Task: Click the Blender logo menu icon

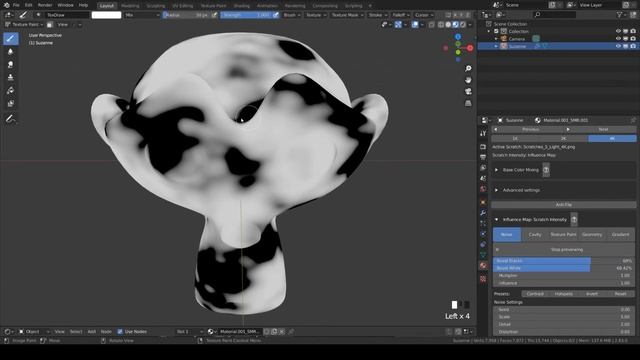Action: click(6, 5)
